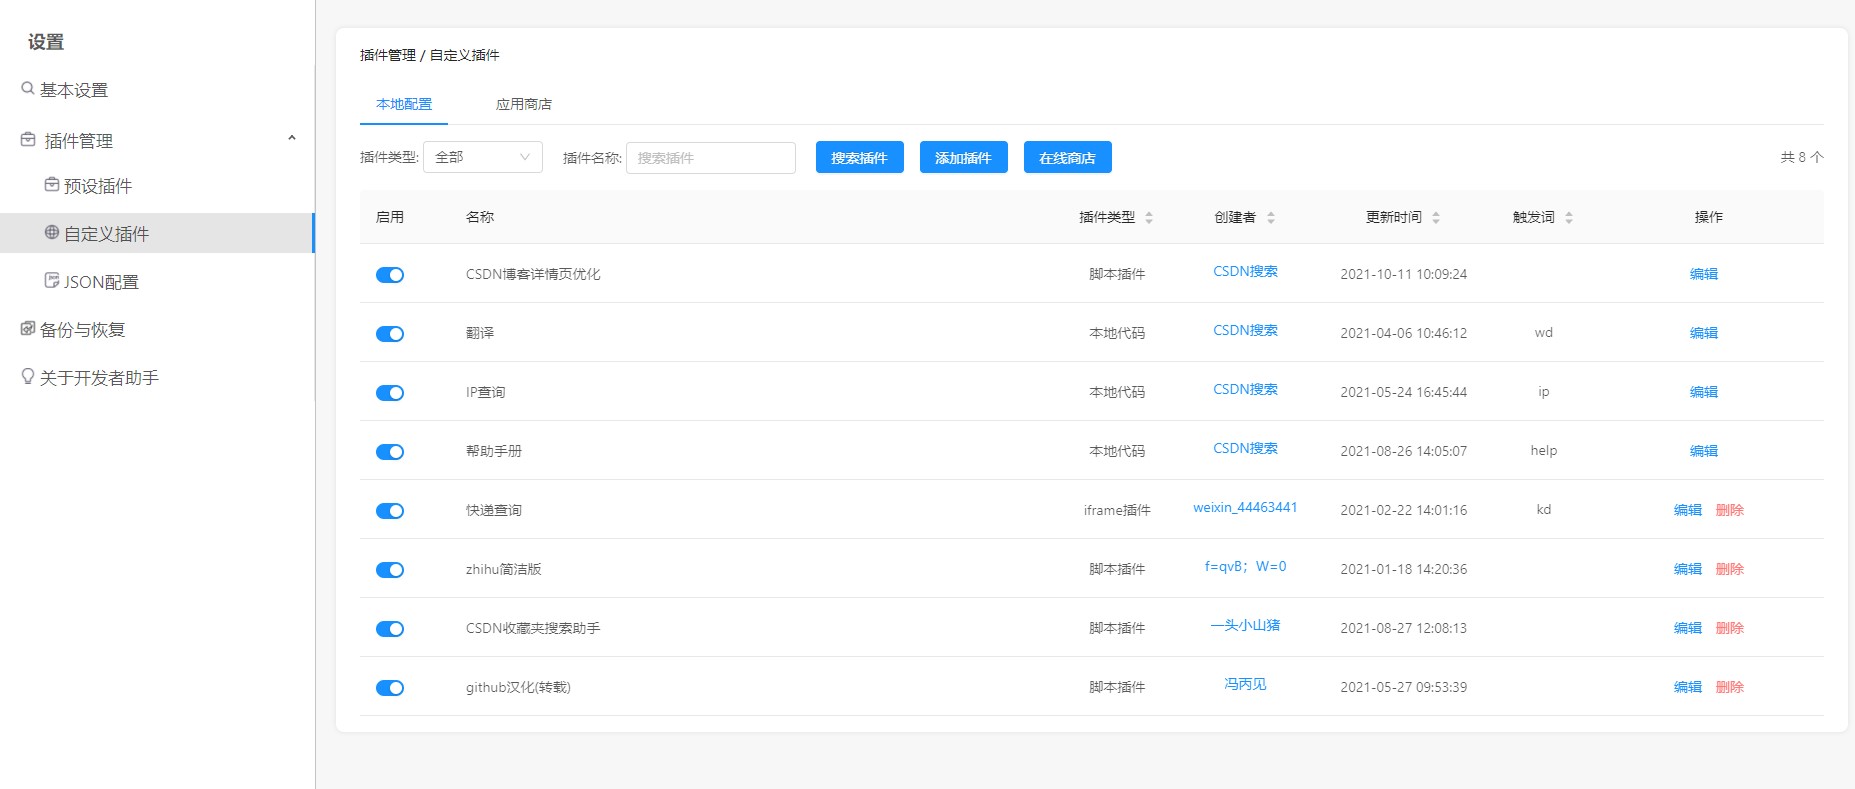Click the 搜索插件 name input field

point(710,158)
